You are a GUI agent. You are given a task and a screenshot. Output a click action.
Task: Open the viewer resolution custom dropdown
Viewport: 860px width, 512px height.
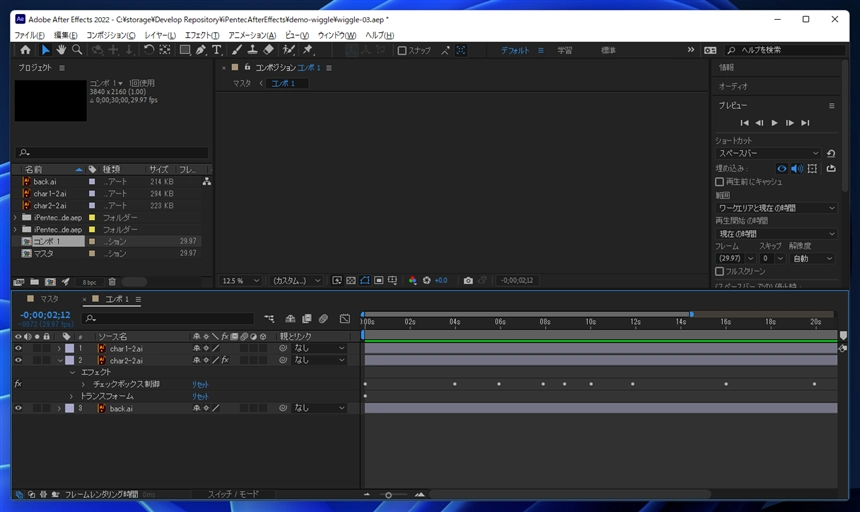297,281
